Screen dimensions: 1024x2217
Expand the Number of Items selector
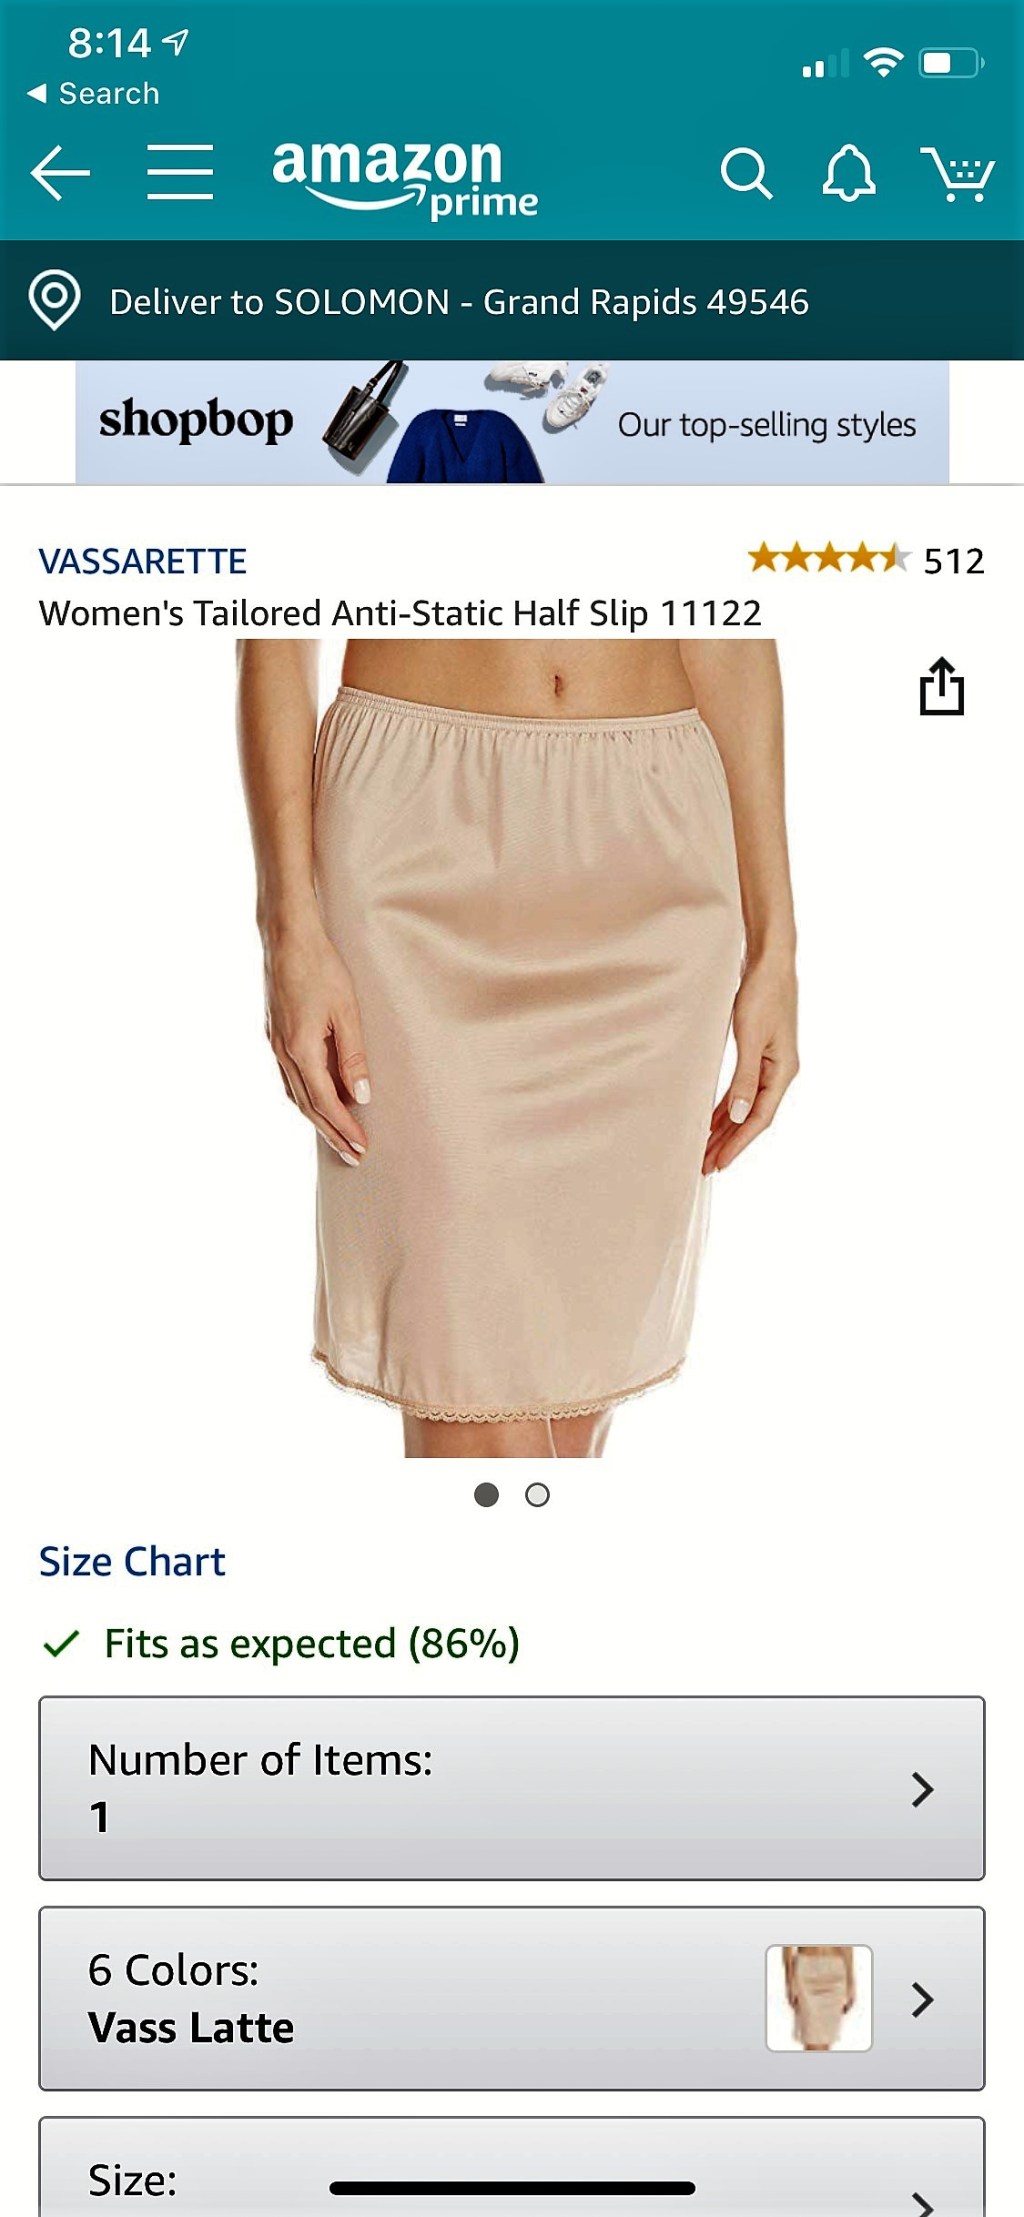coord(512,1788)
